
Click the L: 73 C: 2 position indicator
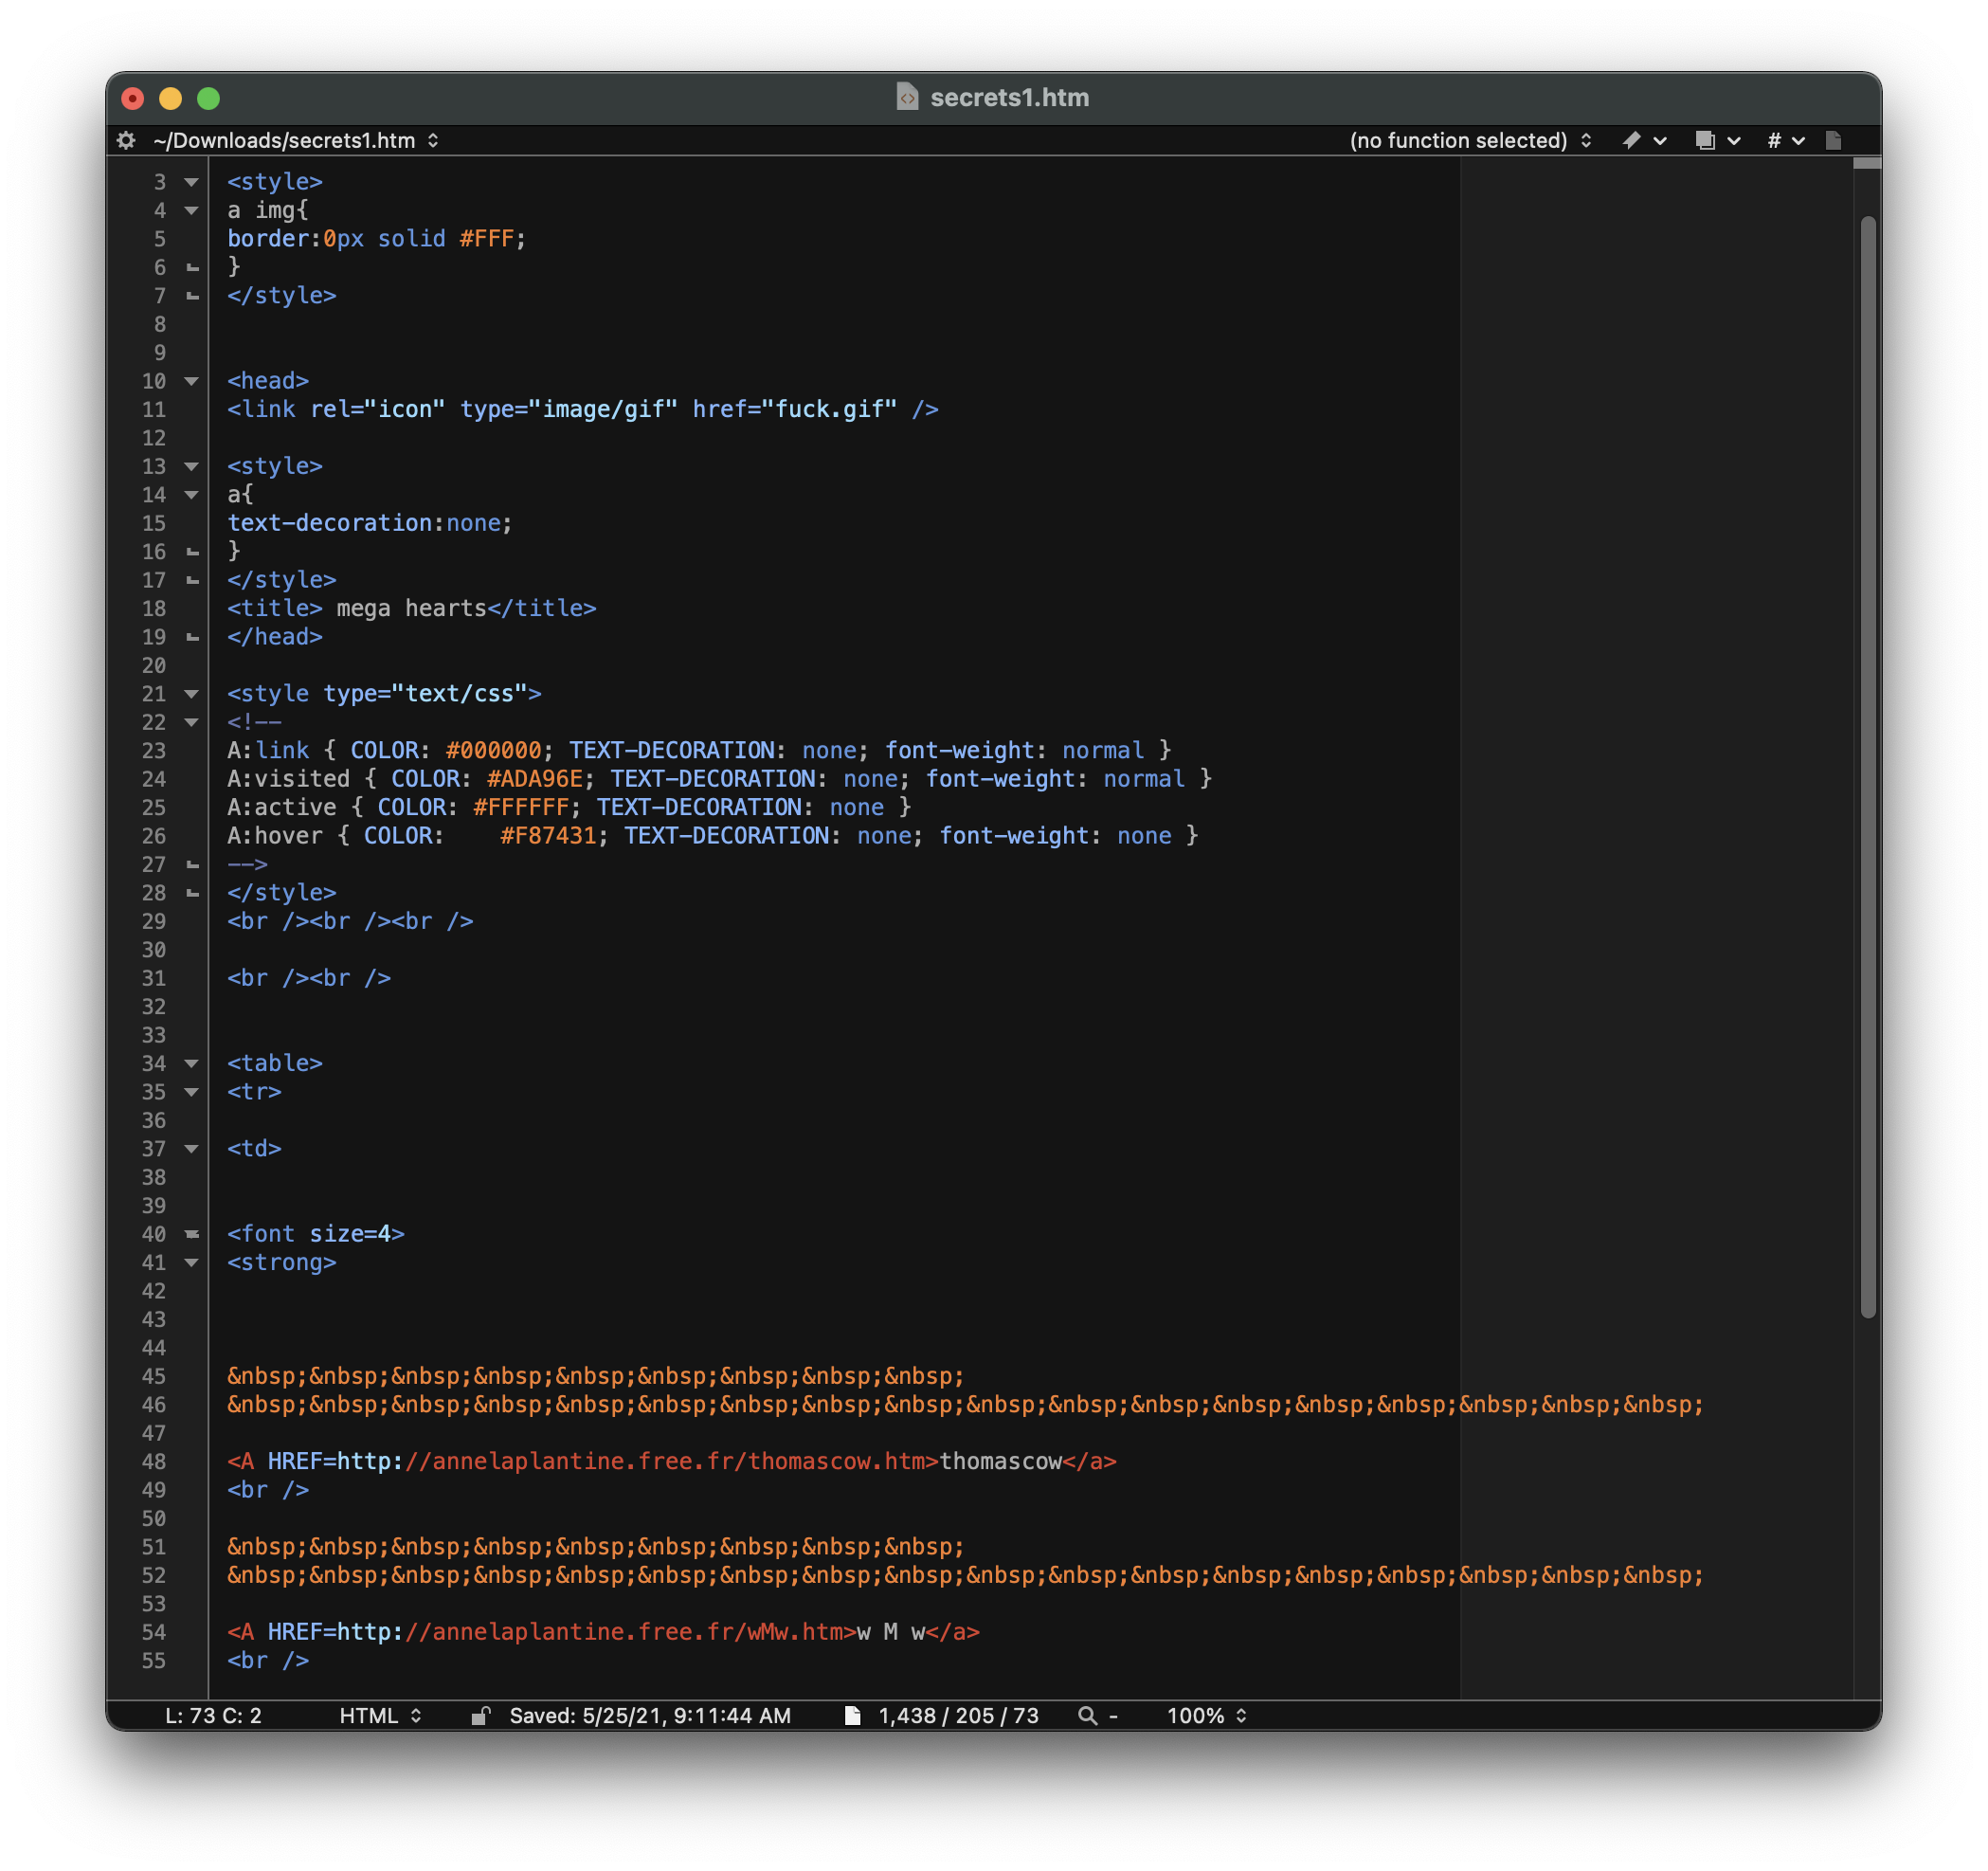pyautogui.click(x=213, y=1715)
